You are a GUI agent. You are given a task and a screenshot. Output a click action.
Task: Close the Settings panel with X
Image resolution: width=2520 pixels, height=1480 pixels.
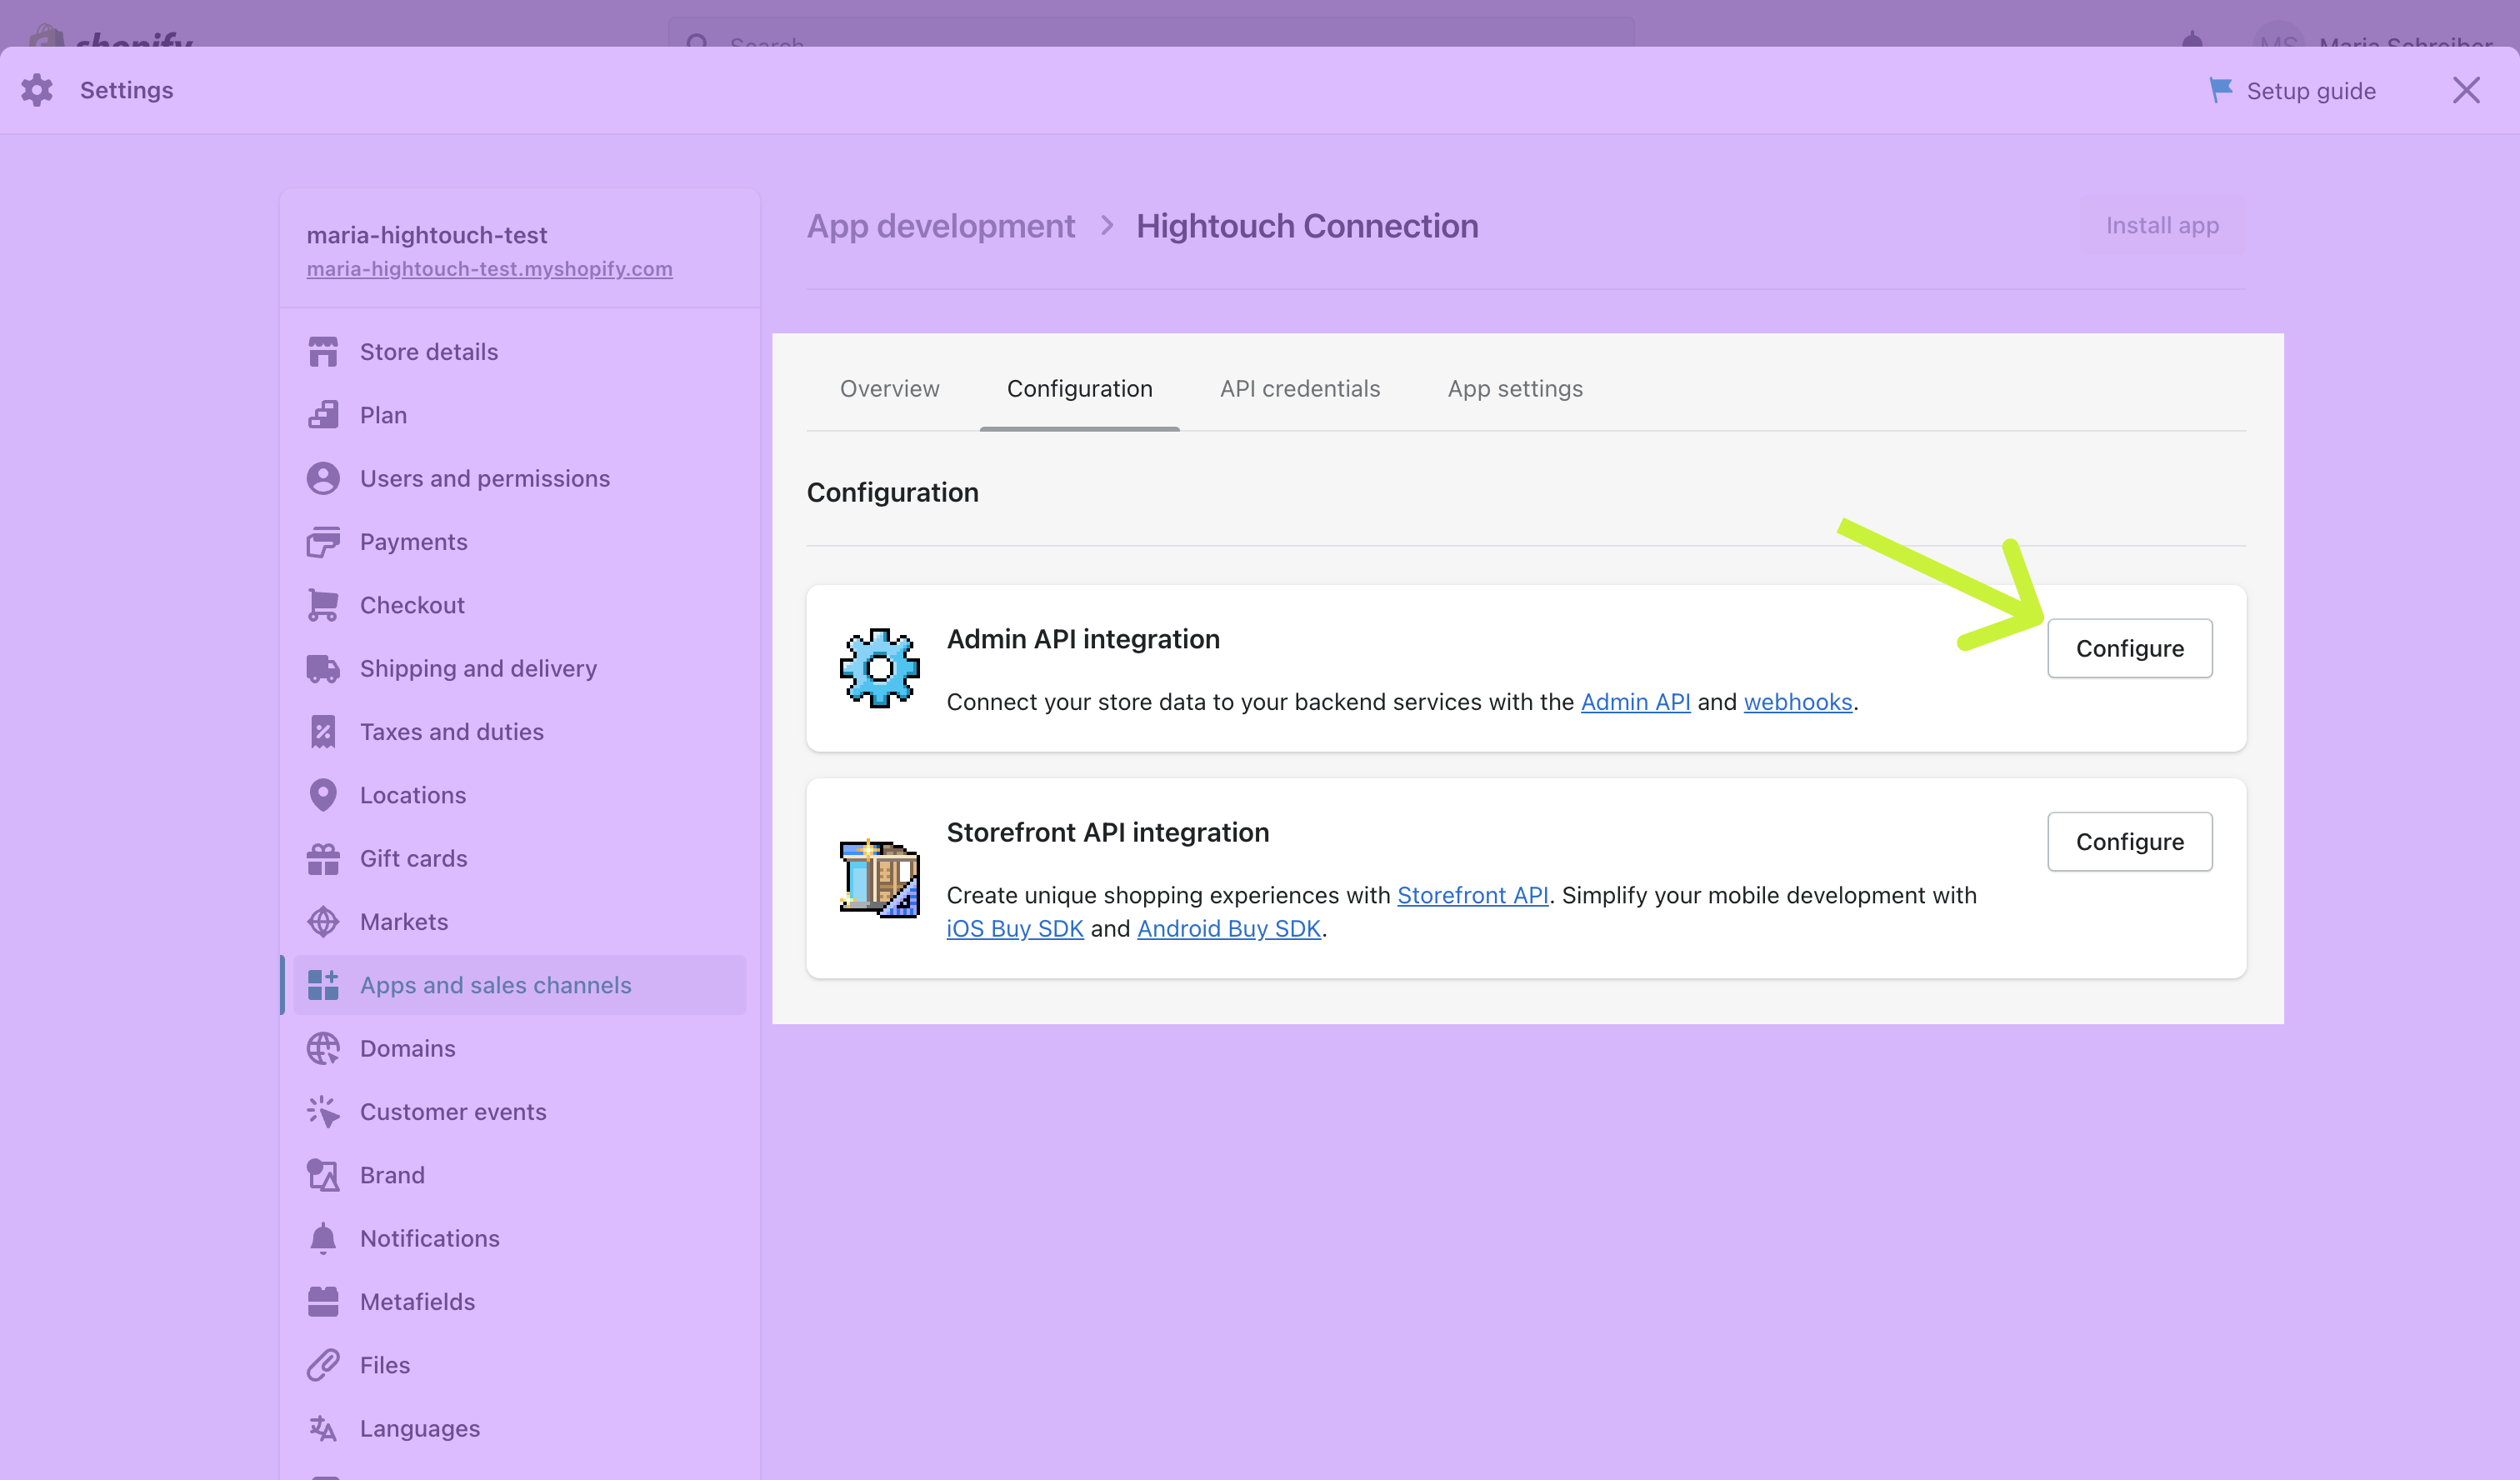point(2466,90)
